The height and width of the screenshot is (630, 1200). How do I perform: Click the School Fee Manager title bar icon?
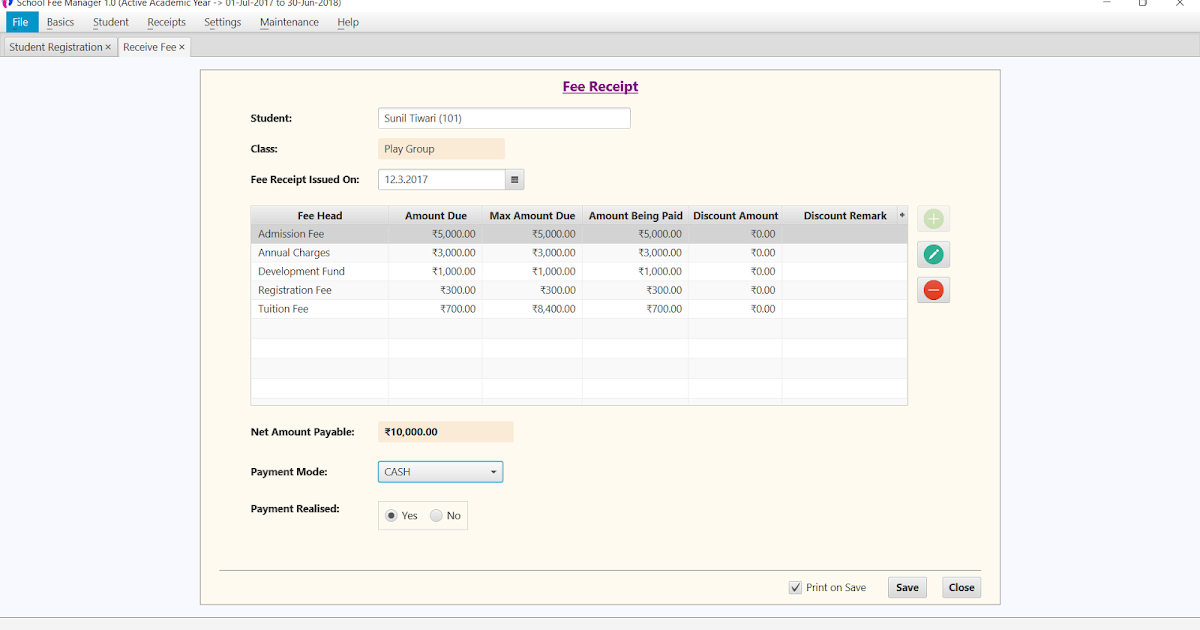pyautogui.click(x=8, y=3)
